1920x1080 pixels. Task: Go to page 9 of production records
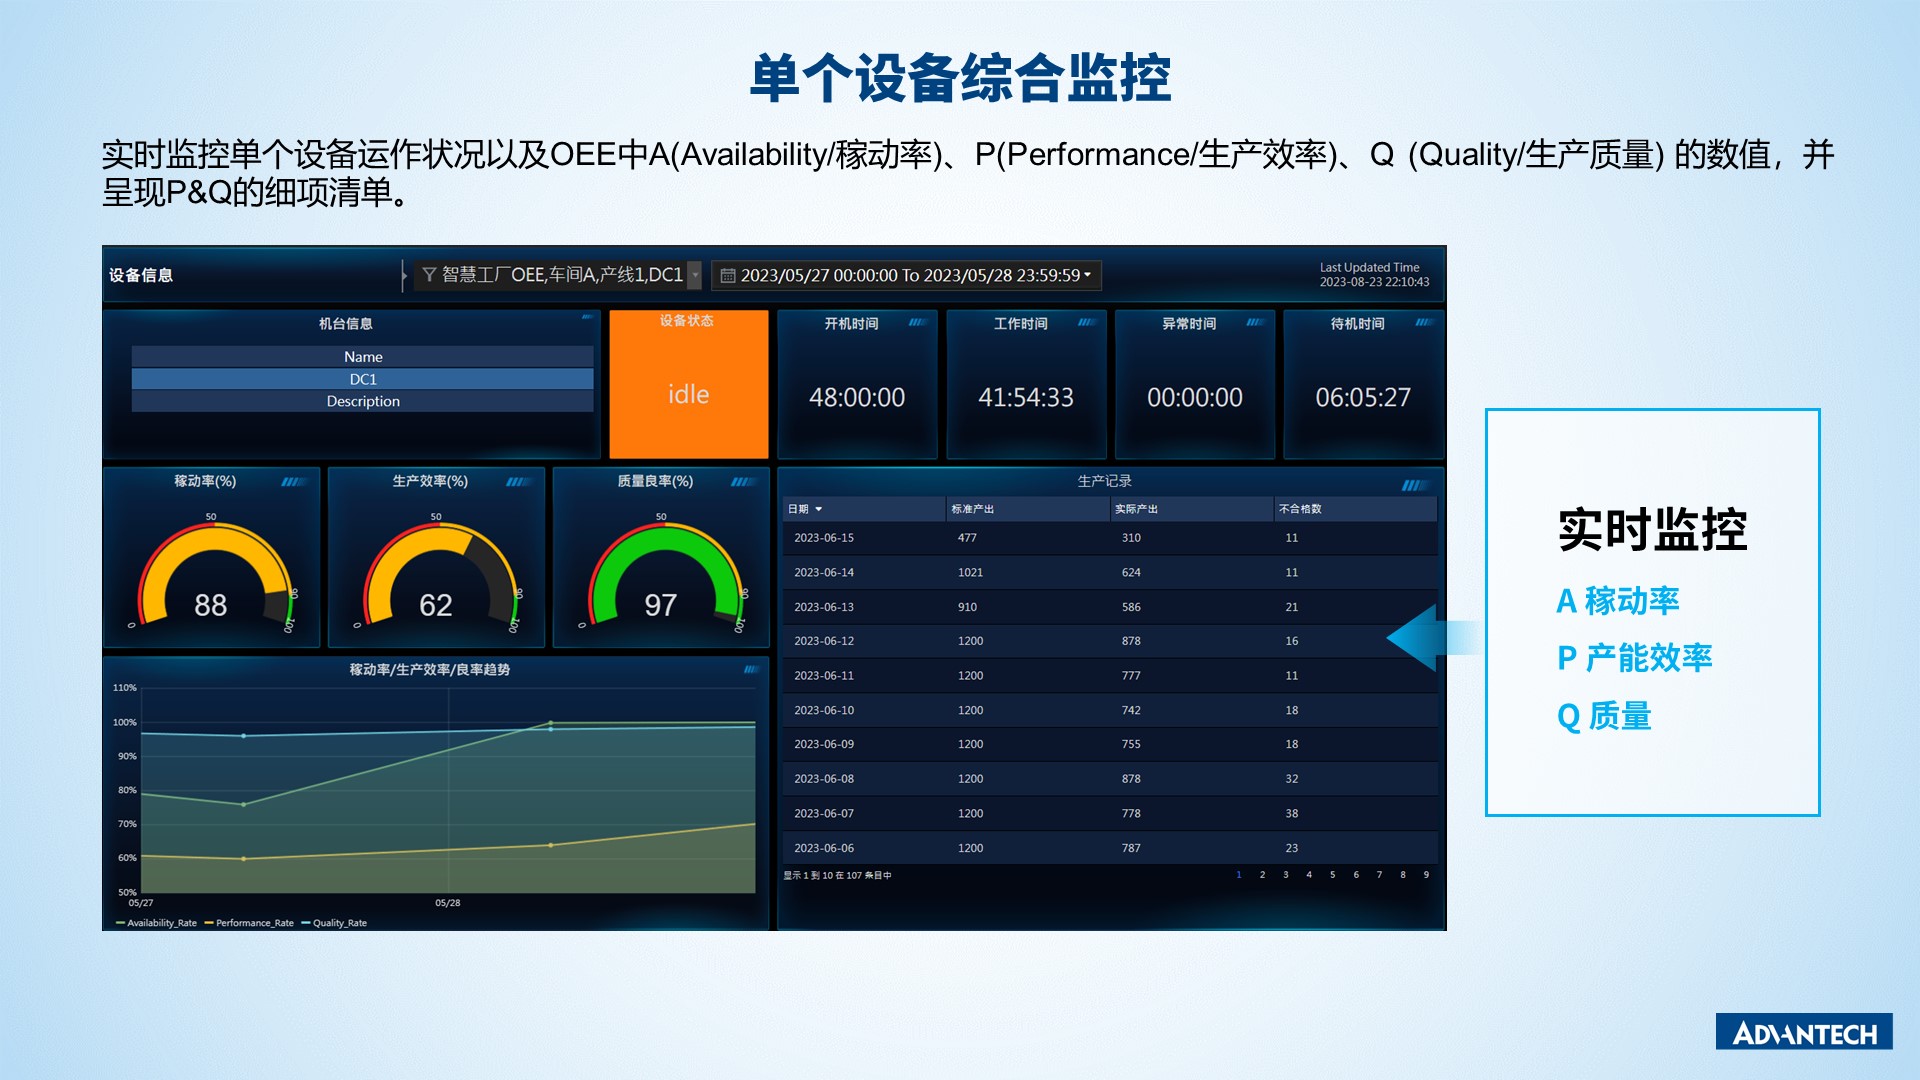click(x=1426, y=875)
